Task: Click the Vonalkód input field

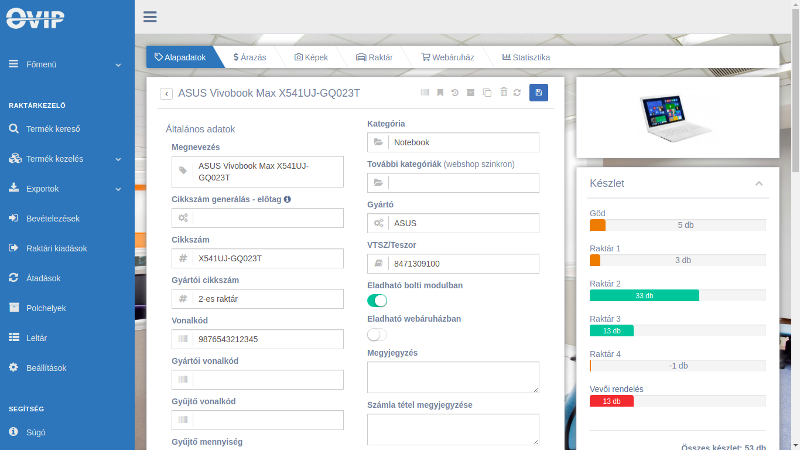Action: click(x=257, y=339)
